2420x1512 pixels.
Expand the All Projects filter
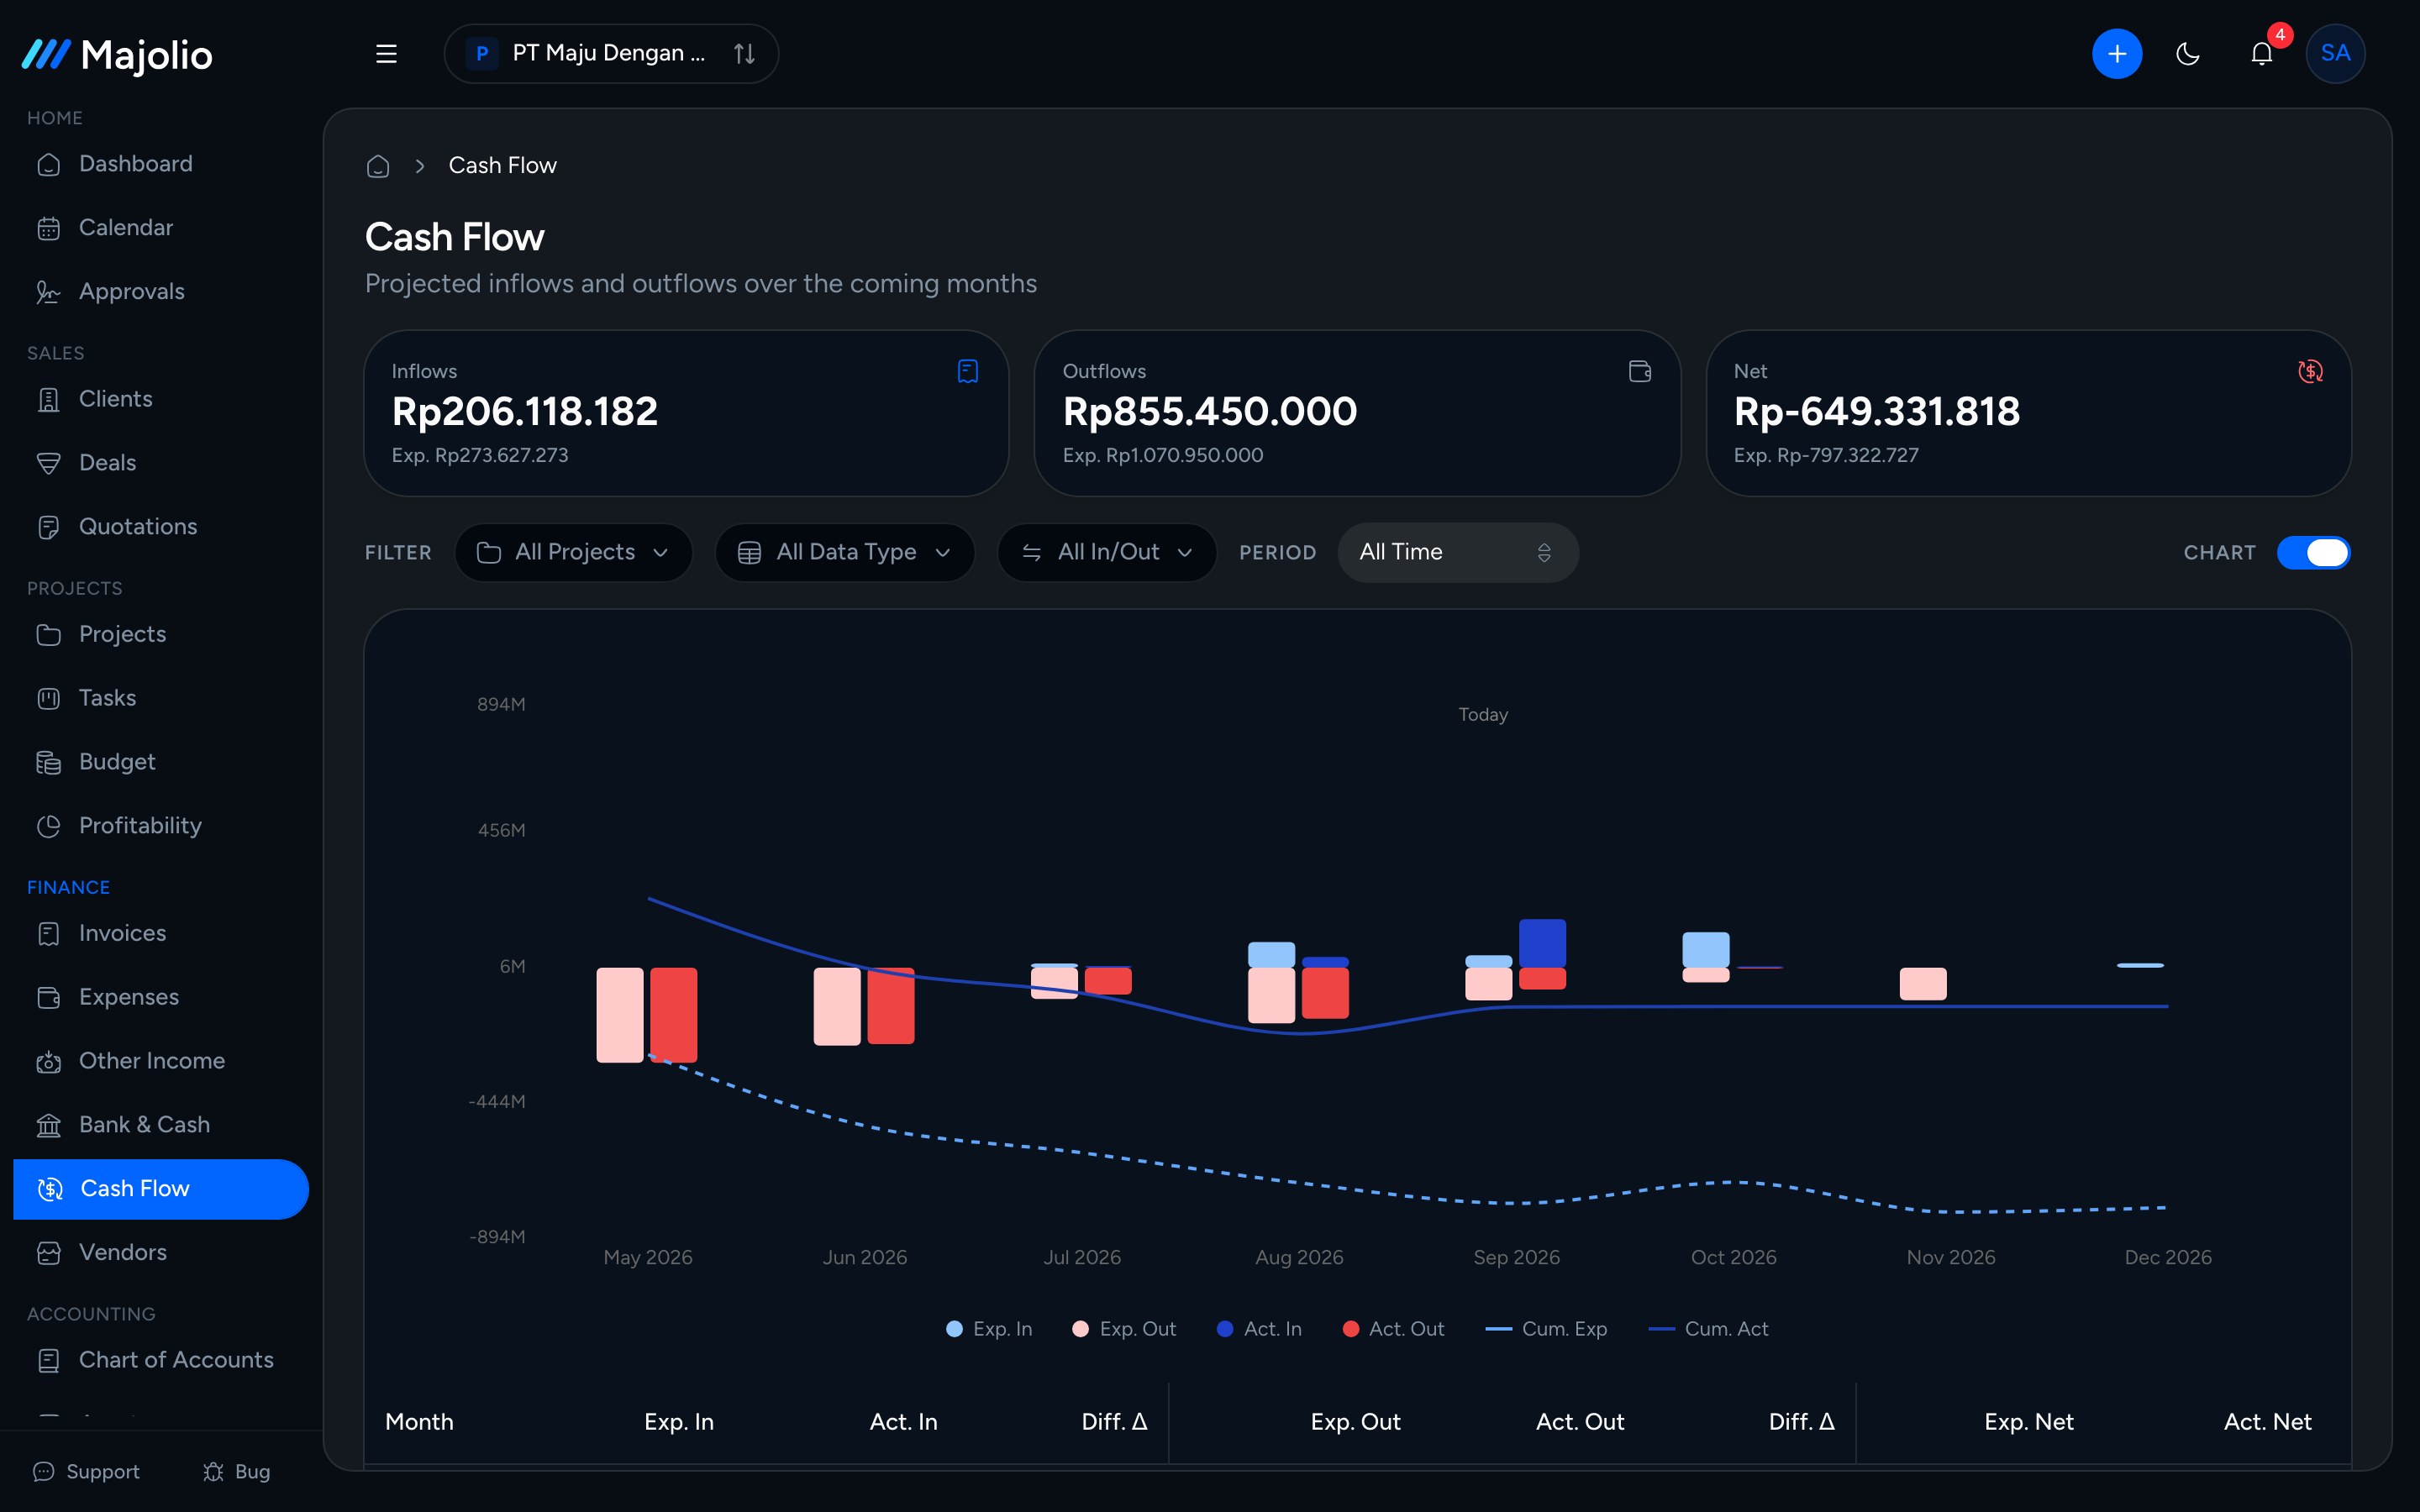click(x=573, y=553)
